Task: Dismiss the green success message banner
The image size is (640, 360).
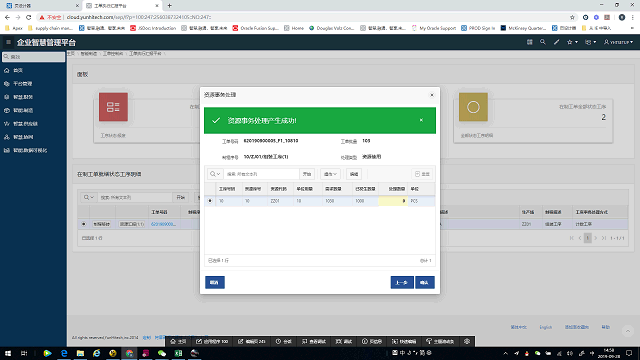Action: 421,120
